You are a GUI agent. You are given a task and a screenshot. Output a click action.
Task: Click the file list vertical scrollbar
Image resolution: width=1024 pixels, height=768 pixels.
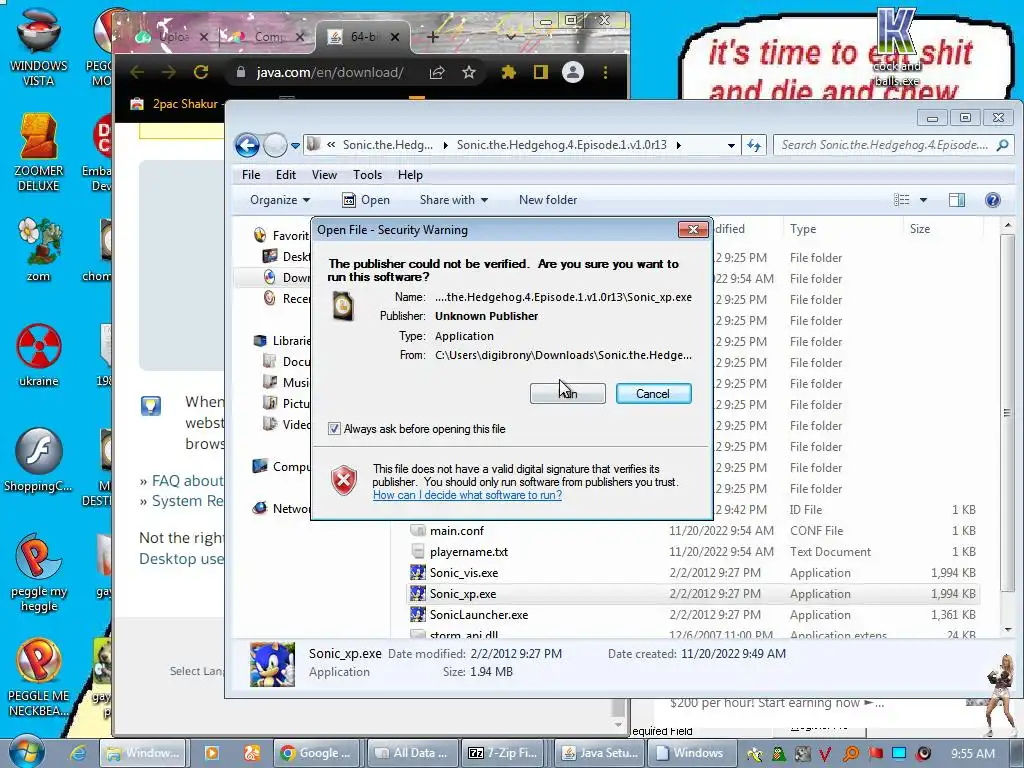(x=1008, y=413)
